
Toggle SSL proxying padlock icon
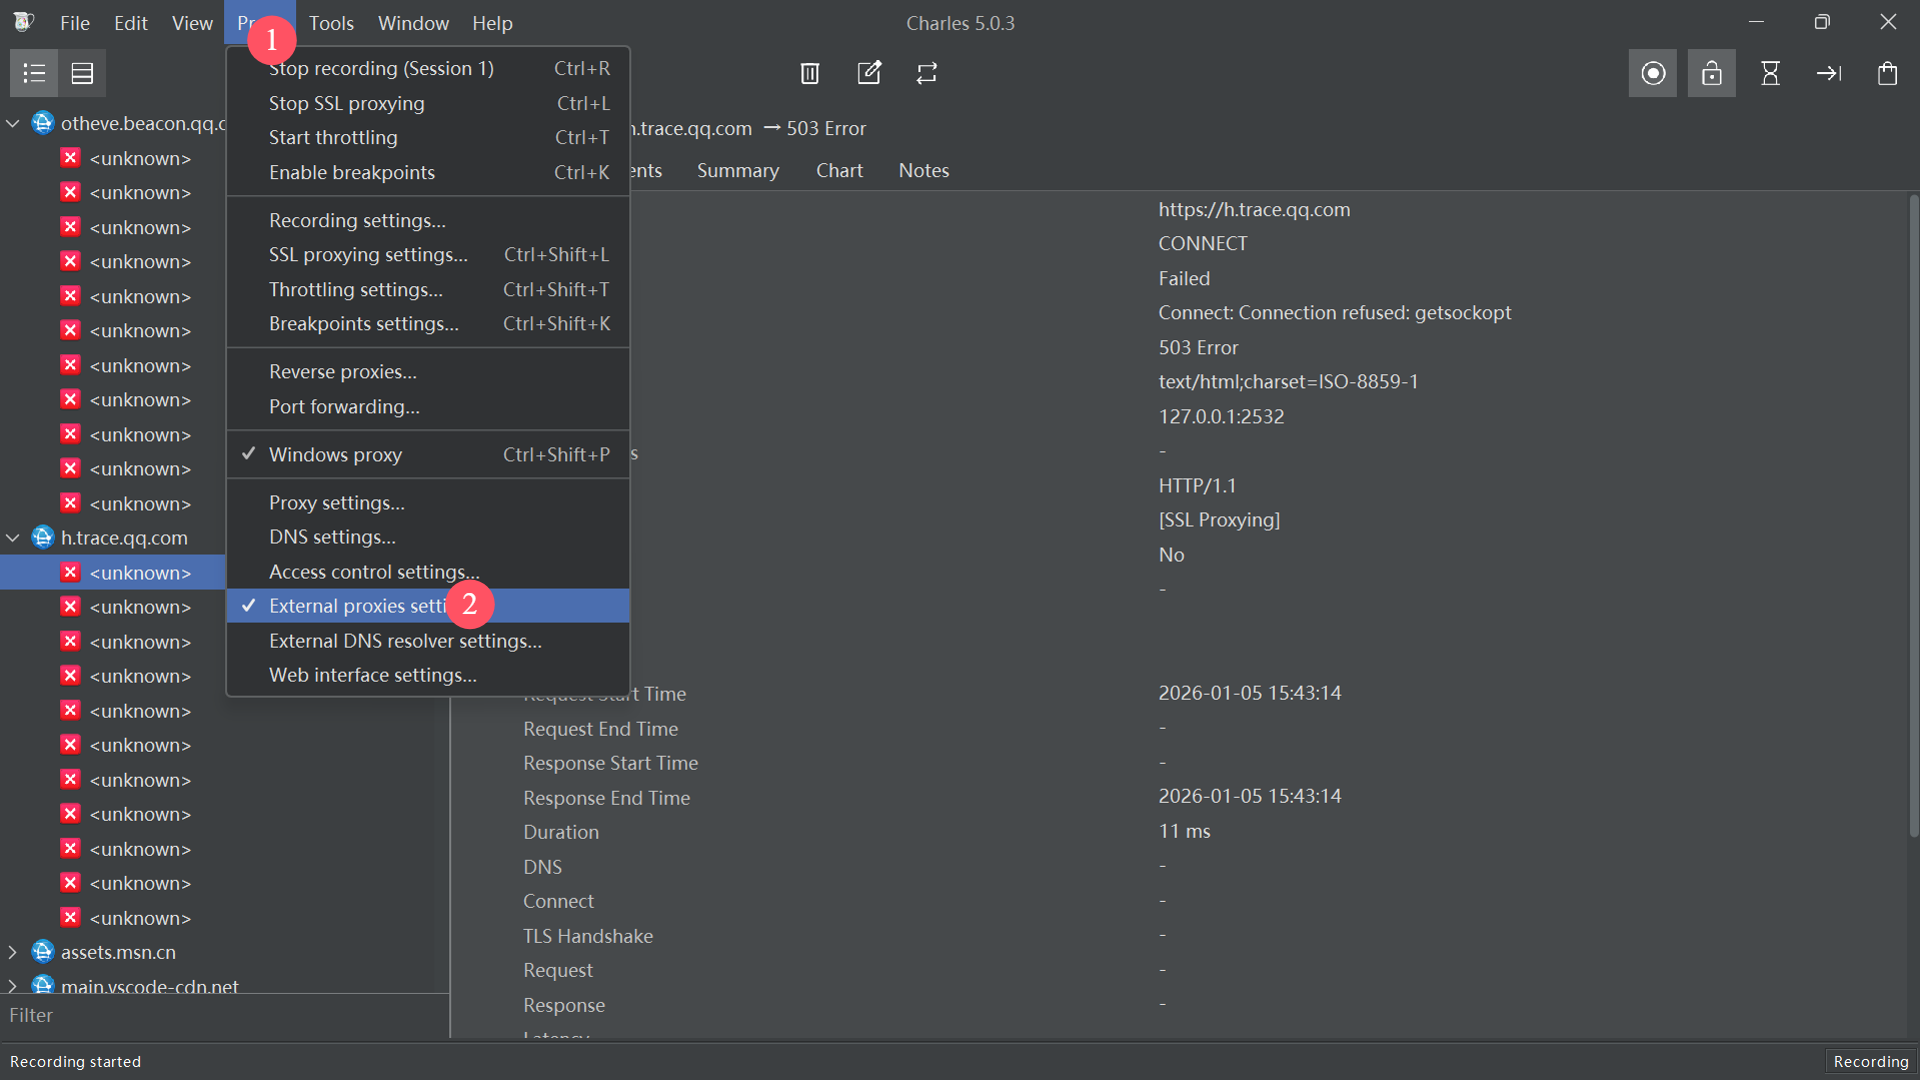click(x=1711, y=73)
